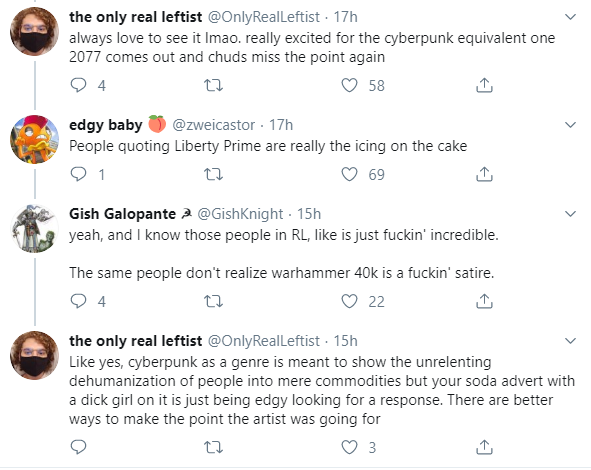
Task: Share the first OnlyRealLeftist tweet
Action: [x=484, y=85]
